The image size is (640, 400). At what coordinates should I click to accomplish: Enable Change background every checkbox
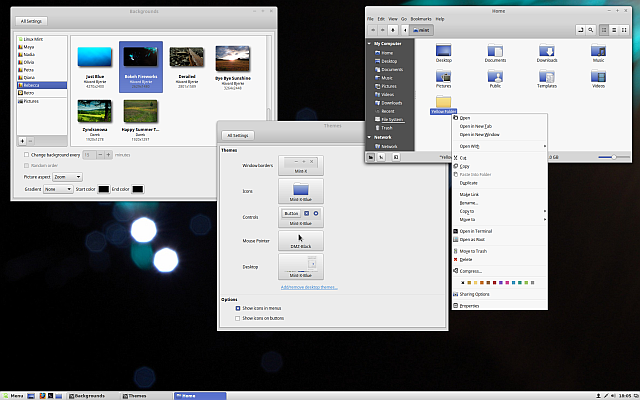[x=26, y=155]
